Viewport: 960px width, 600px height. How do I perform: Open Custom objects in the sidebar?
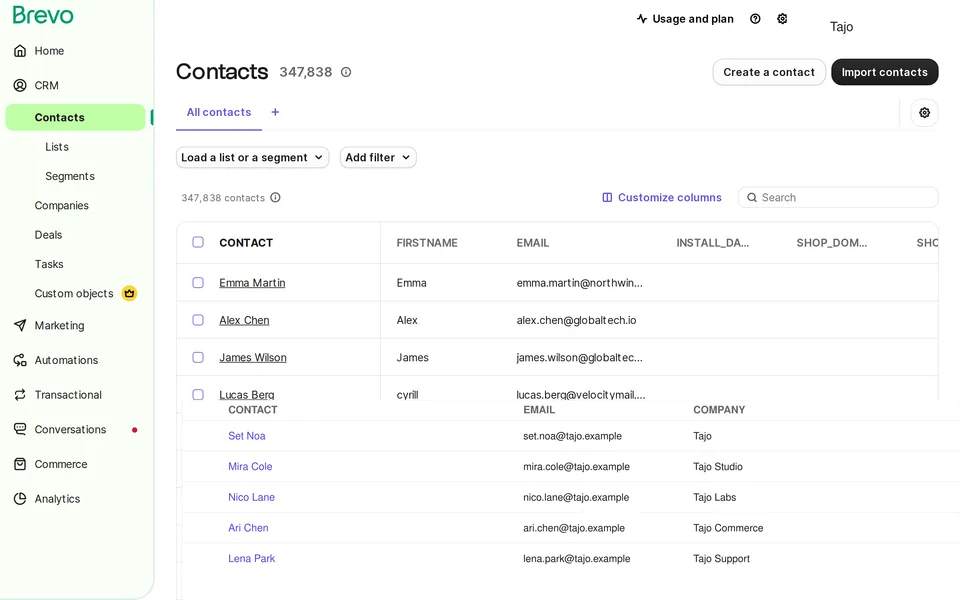[74, 293]
